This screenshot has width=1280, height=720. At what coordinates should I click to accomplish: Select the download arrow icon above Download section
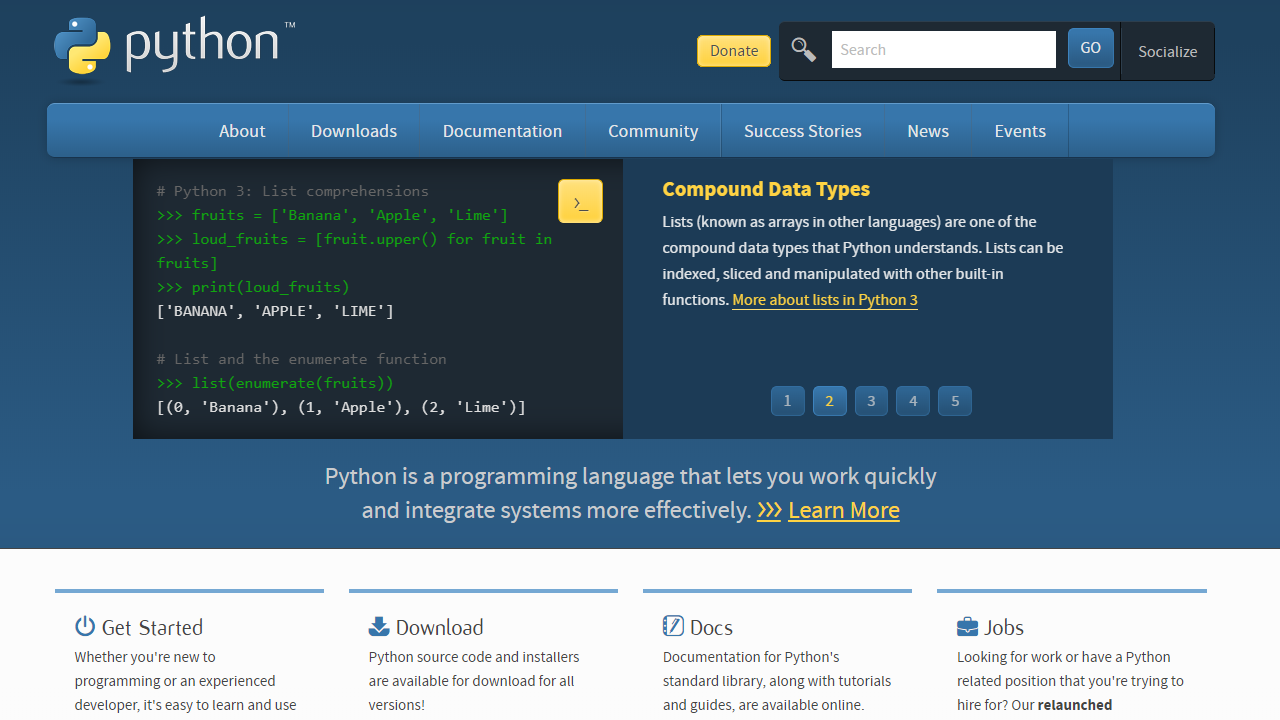tap(379, 626)
